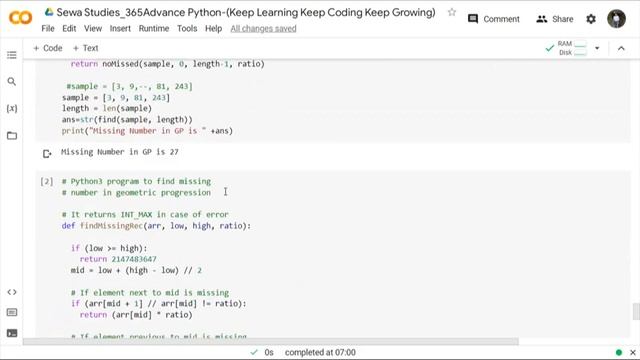640x360 pixels.
Task: Click the line 'sample = [3, 9, 81, 243]'
Action: click(116, 98)
